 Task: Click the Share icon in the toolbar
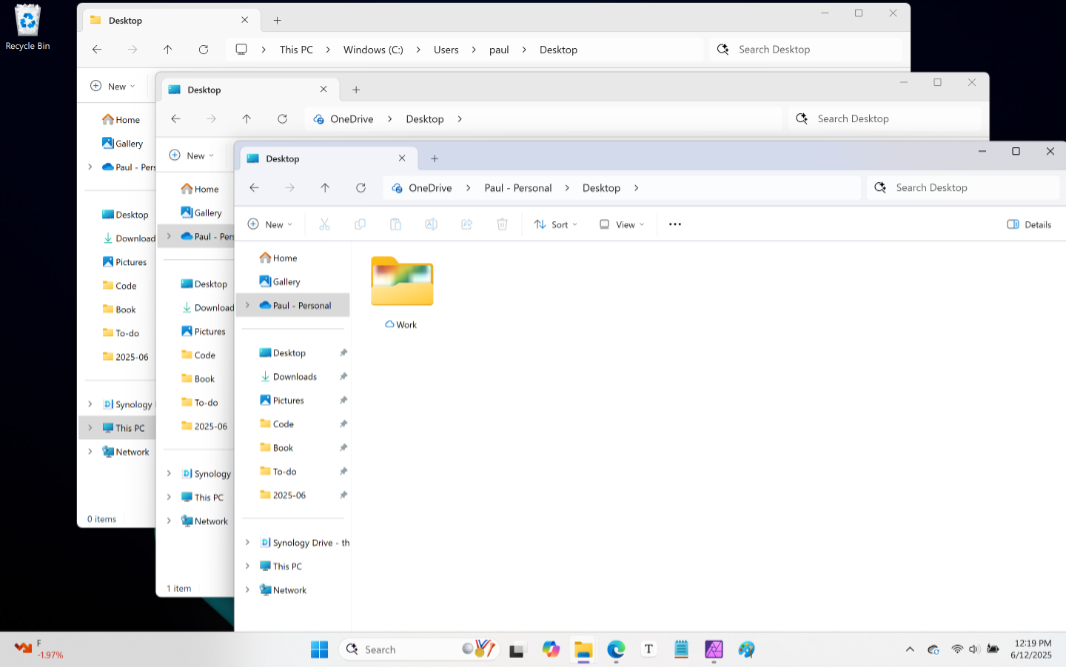pyautogui.click(x=466, y=224)
